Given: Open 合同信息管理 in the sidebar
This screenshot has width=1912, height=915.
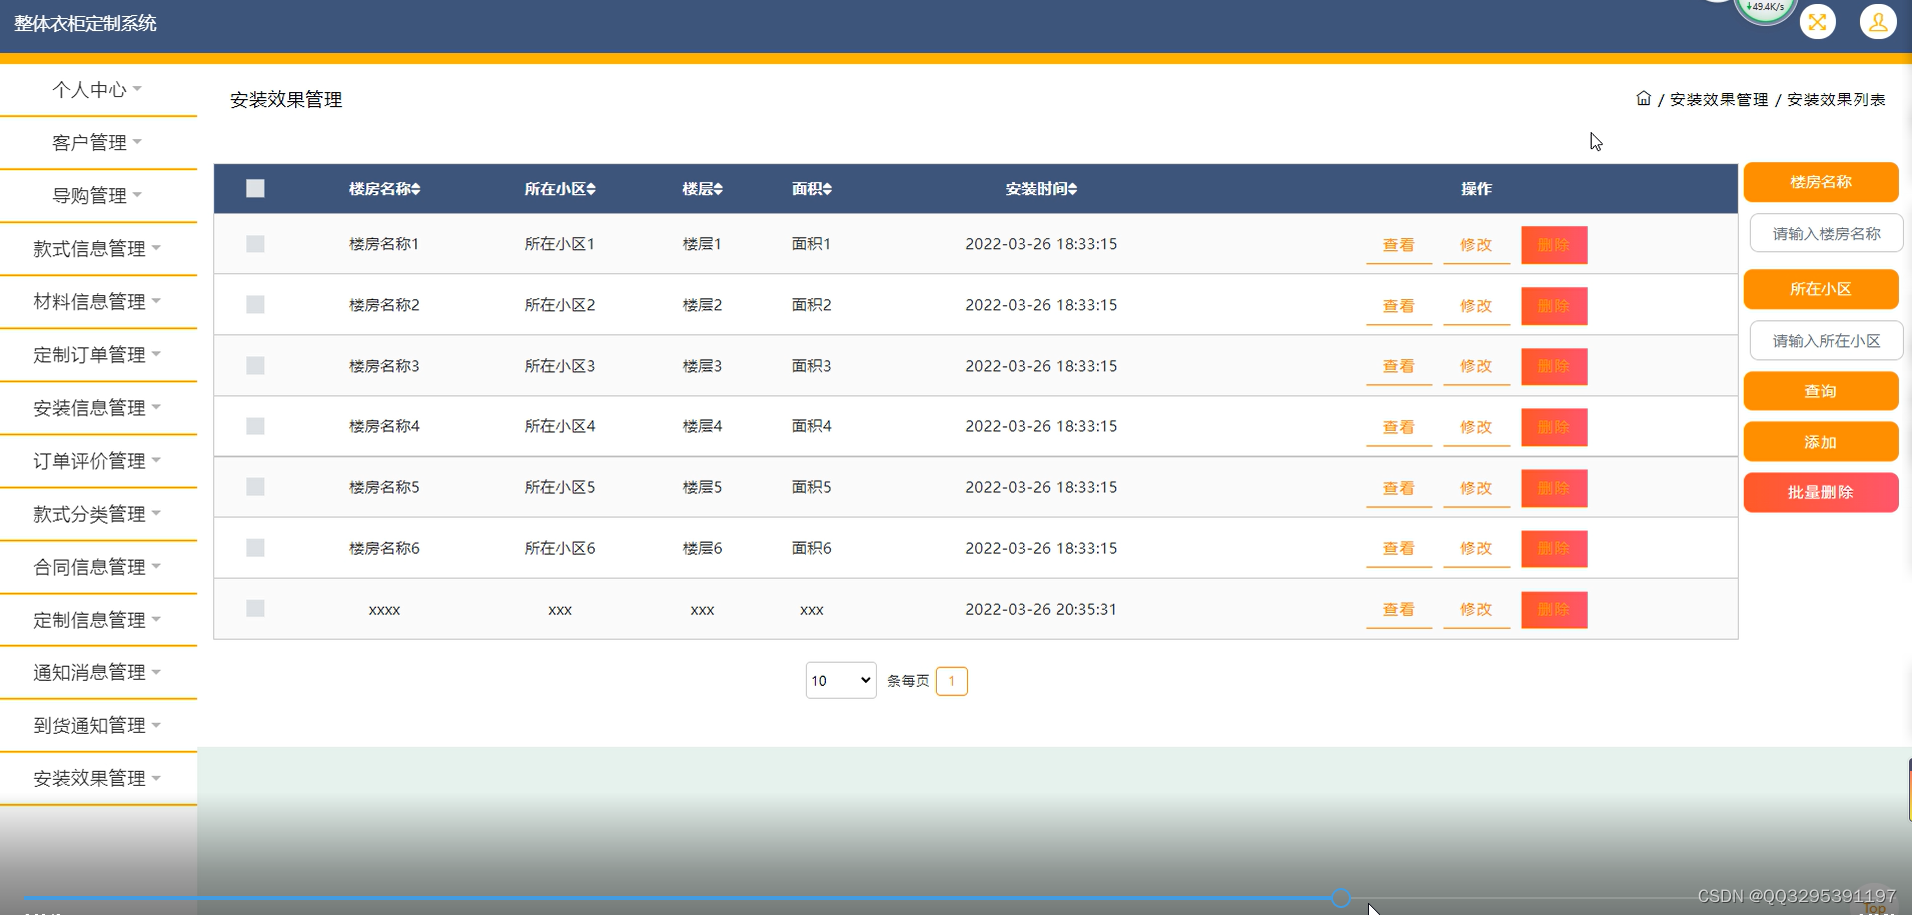Looking at the screenshot, I should 98,567.
